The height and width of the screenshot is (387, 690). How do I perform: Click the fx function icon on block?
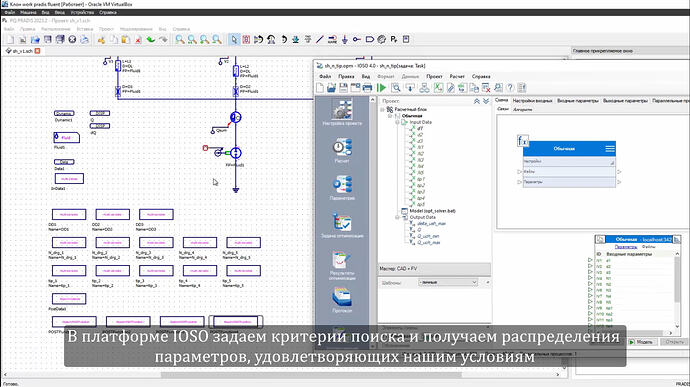(522, 141)
